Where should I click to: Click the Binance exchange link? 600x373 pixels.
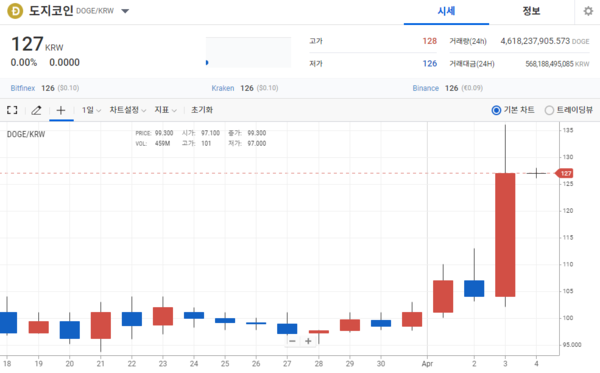coord(426,88)
